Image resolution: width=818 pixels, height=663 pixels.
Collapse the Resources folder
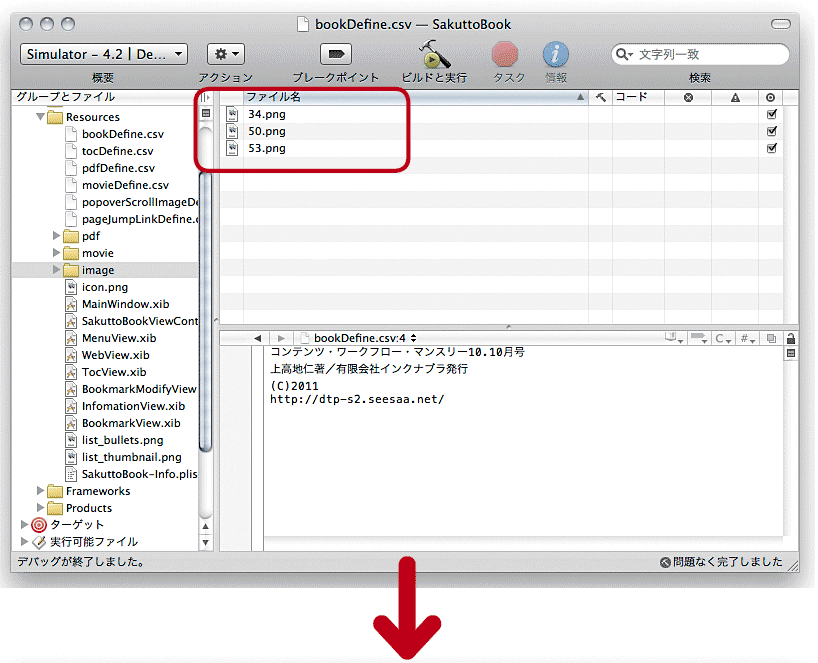pyautogui.click(x=40, y=117)
